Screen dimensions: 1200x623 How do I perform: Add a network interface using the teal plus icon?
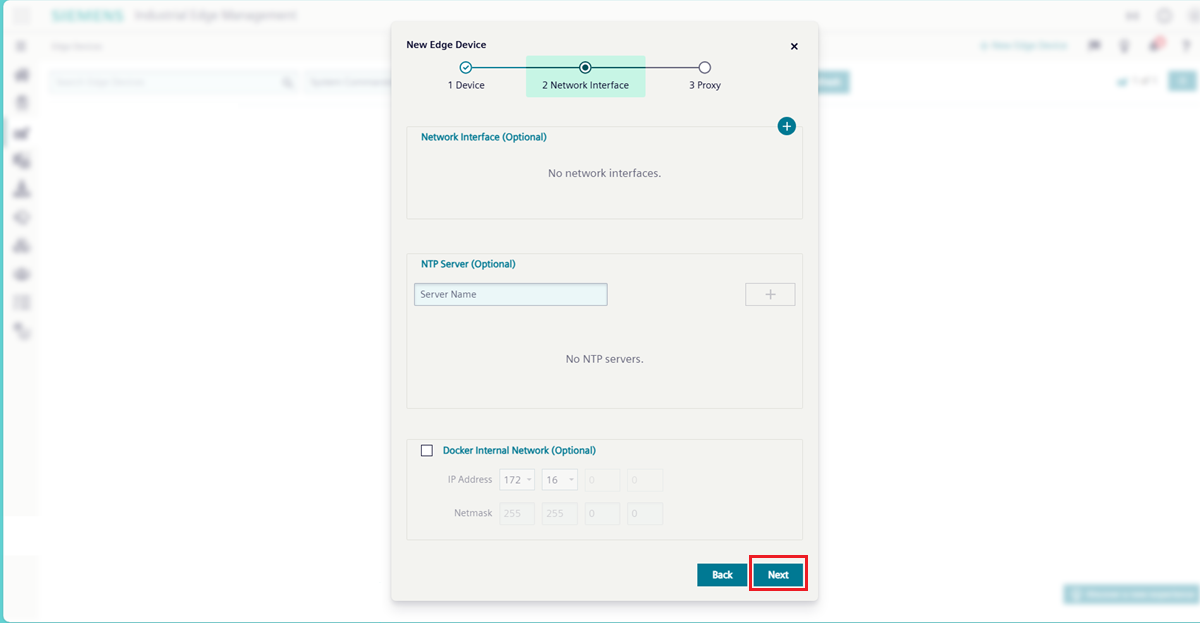[x=787, y=126]
